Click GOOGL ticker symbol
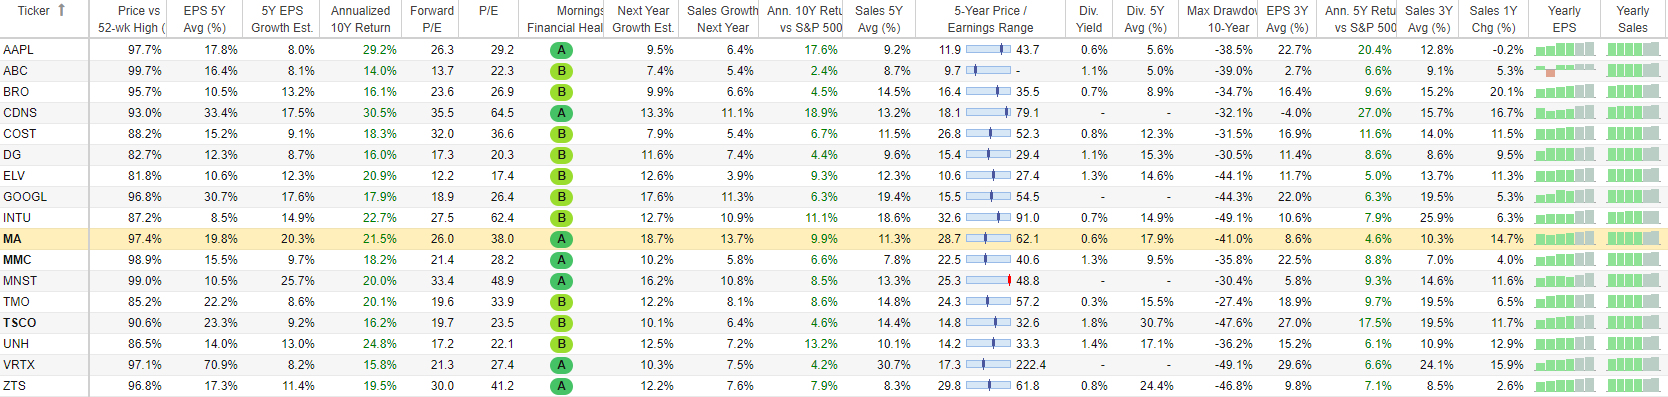Screen dimensions: 1668x397 tap(25, 197)
